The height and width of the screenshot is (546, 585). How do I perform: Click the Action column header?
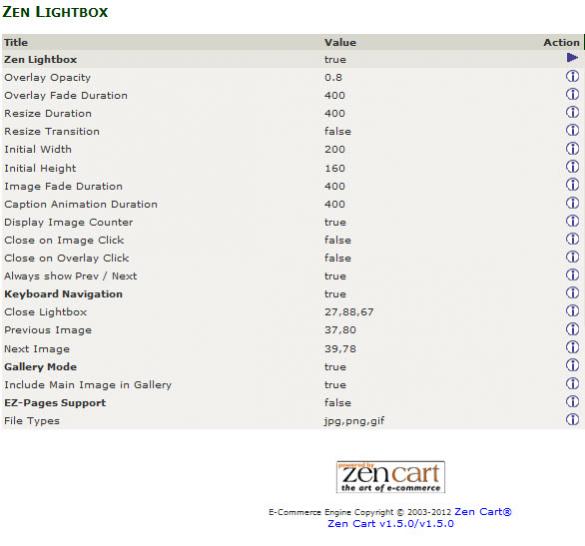point(561,42)
